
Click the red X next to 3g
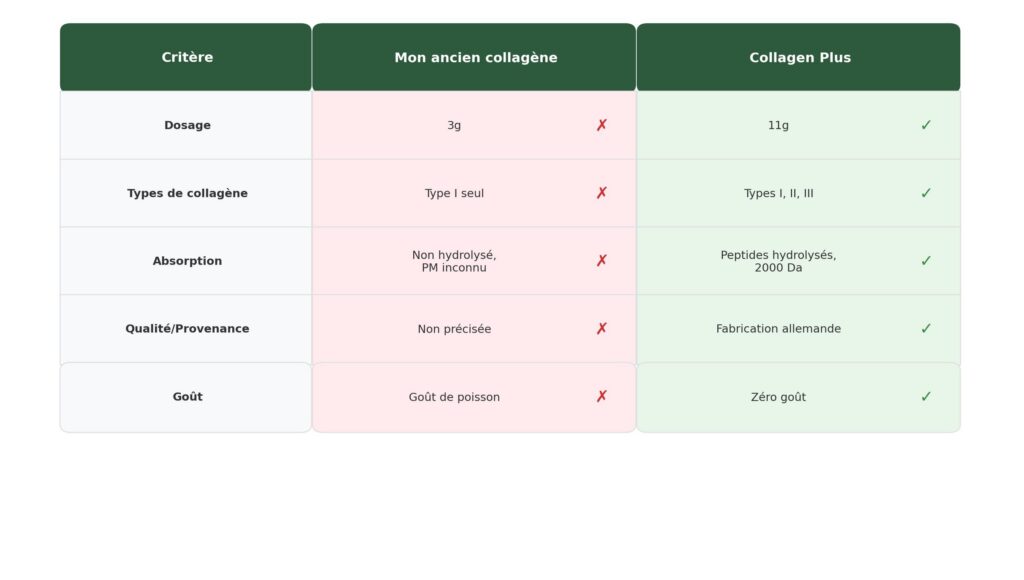pyautogui.click(x=601, y=125)
